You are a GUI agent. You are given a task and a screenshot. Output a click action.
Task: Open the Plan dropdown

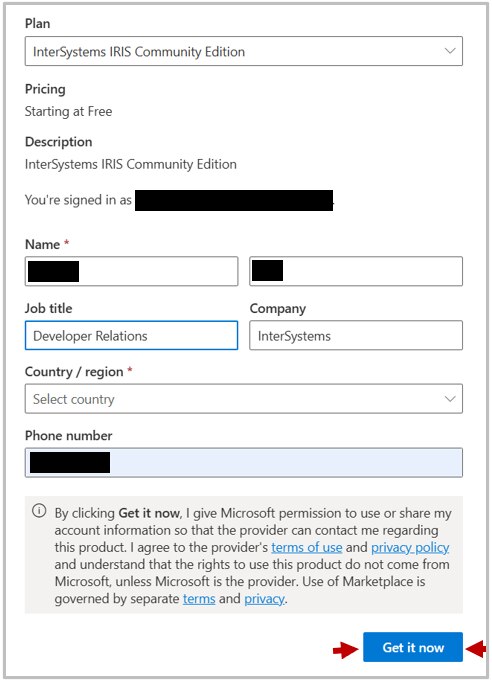tap(244, 51)
